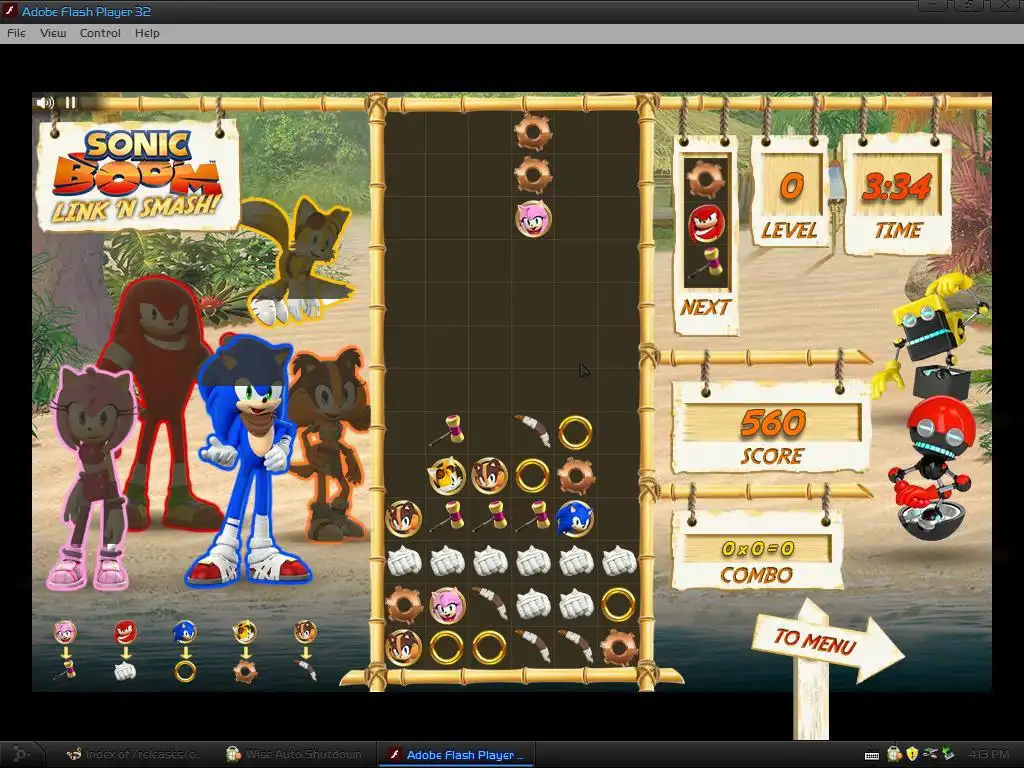Click fist icon under Knuckles in legend
Screen dimensions: 1024x768
pos(125,671)
